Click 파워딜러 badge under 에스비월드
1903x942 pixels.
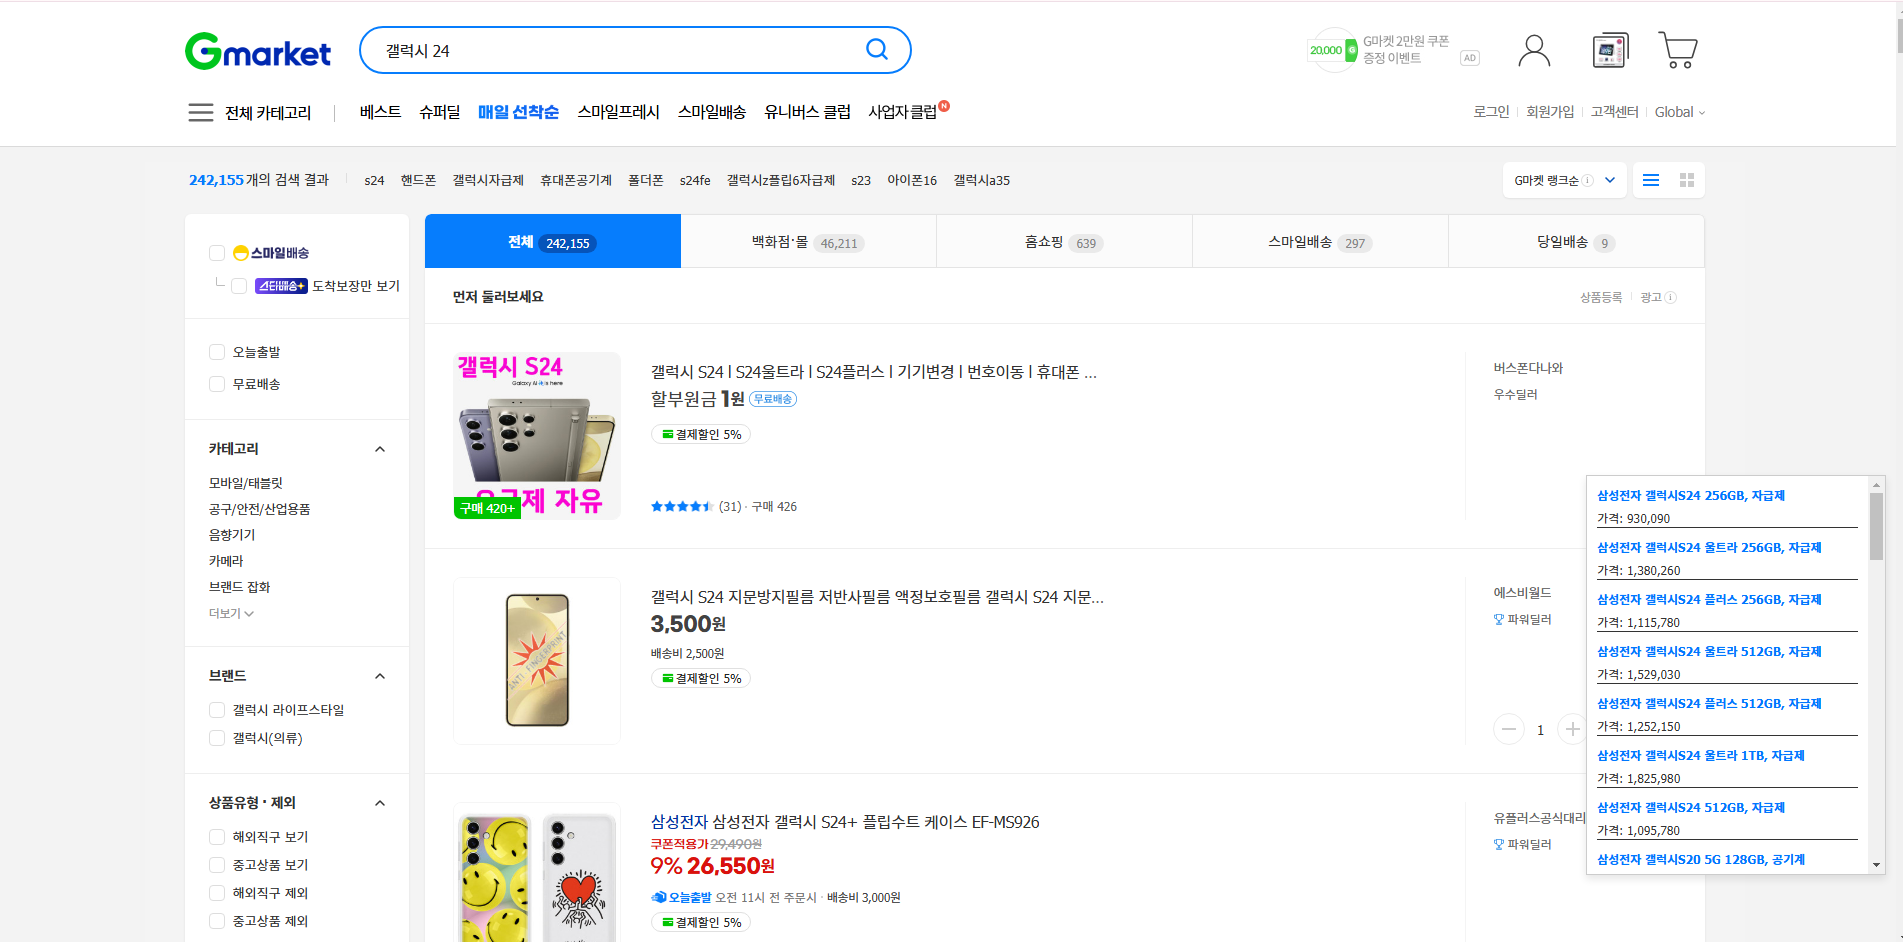pos(1523,620)
